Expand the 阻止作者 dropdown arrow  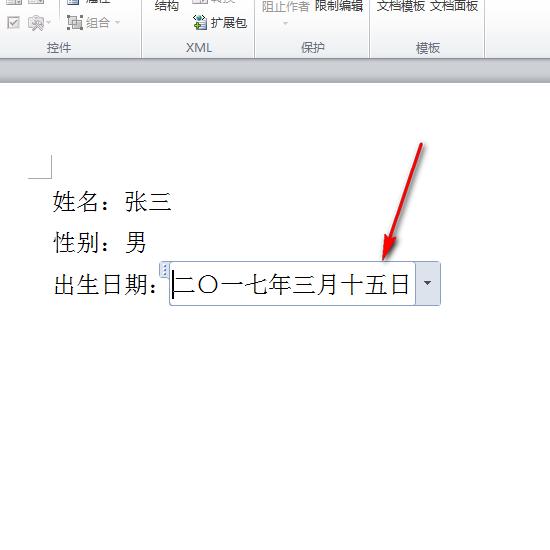pyautogui.click(x=286, y=24)
